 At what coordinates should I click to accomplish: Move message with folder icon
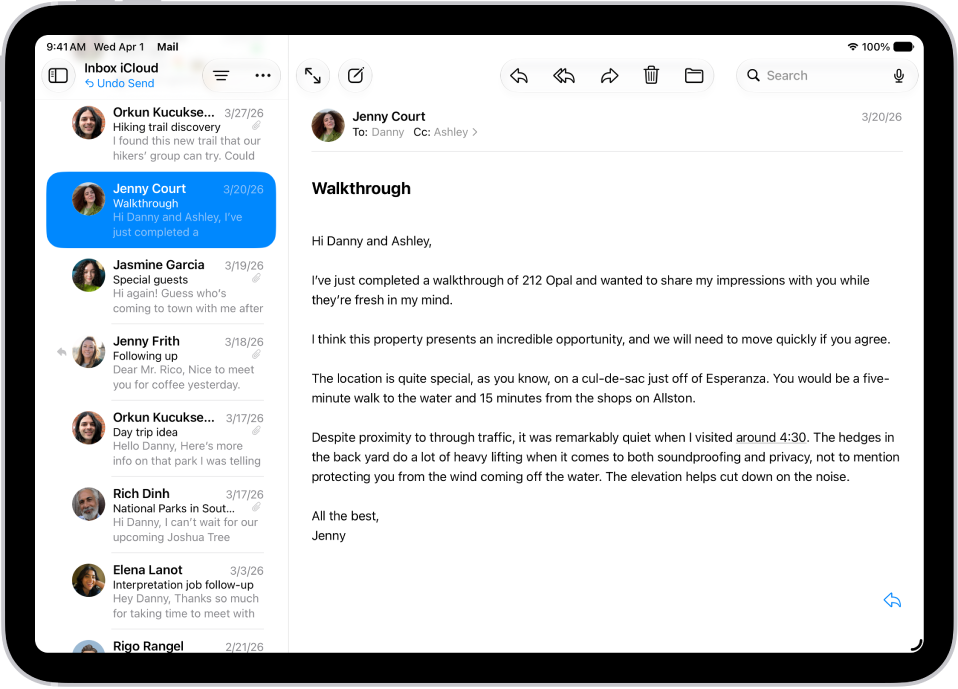click(694, 75)
